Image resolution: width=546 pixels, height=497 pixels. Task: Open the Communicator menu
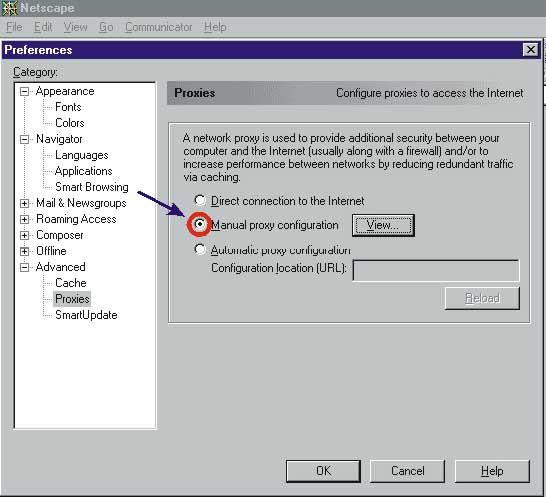(159, 27)
